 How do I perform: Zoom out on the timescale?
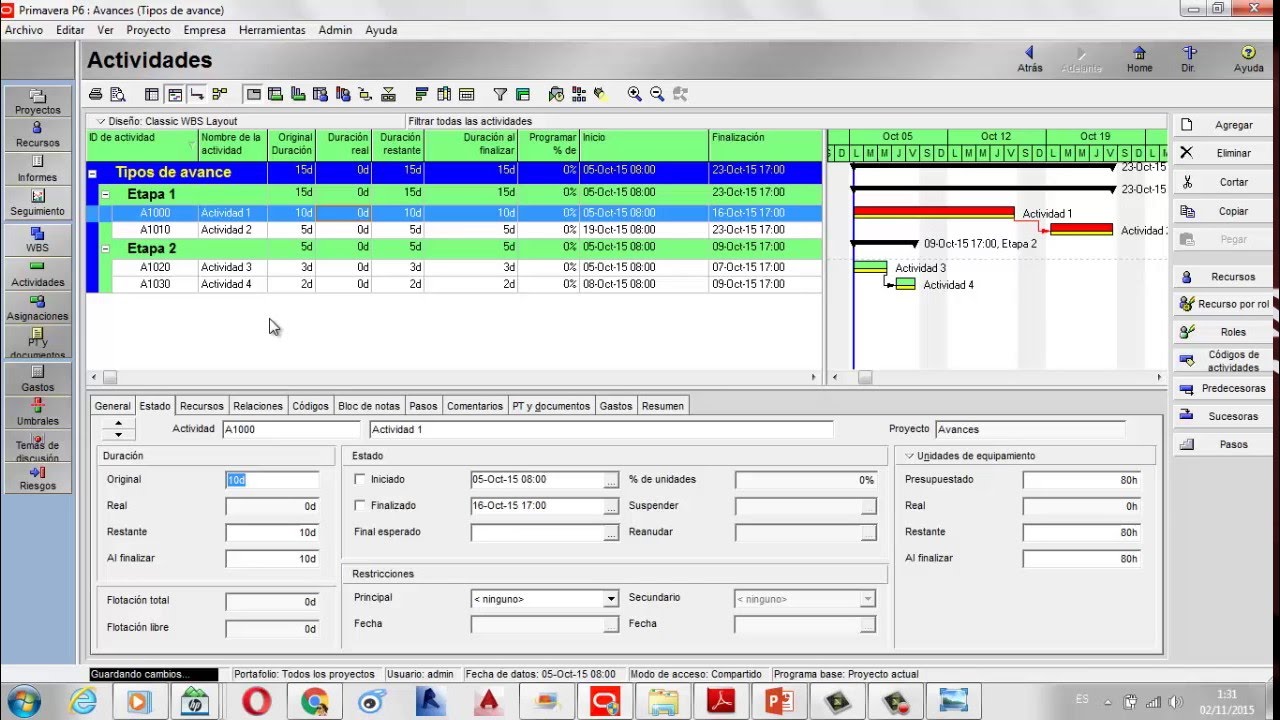tap(657, 94)
